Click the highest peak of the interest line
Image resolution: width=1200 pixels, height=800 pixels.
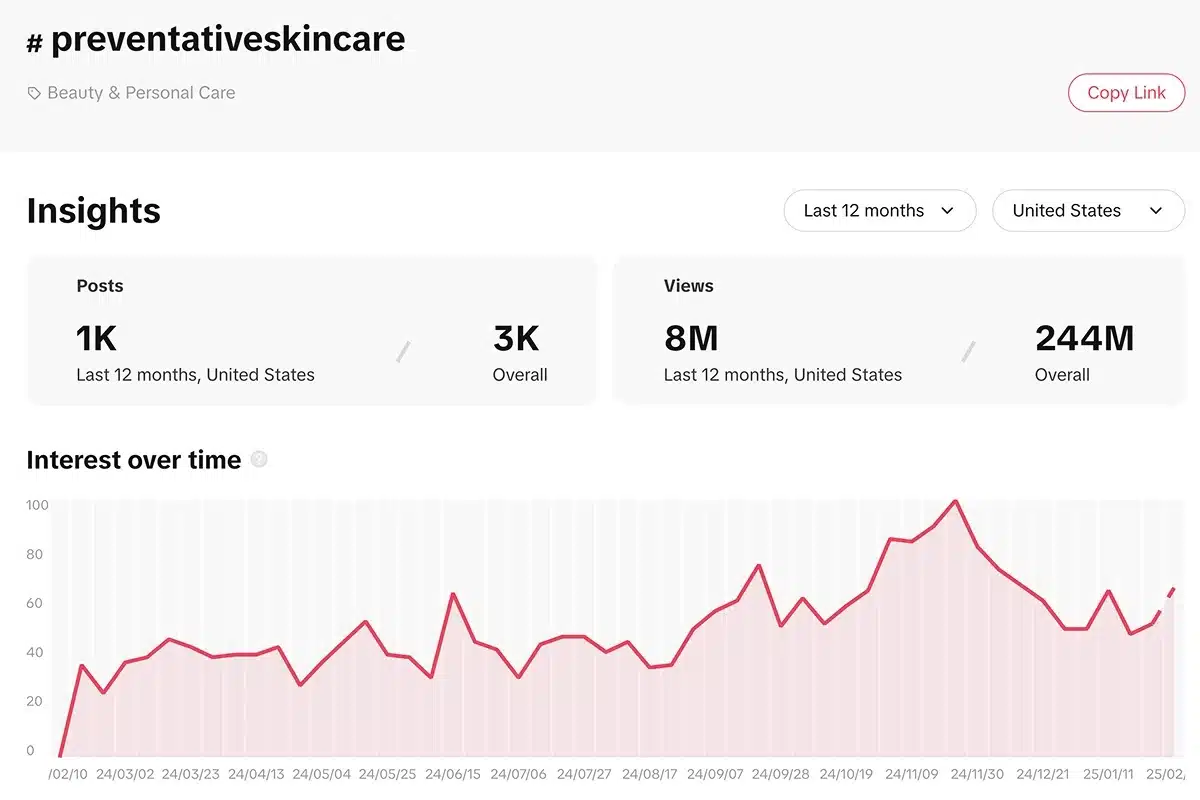pyautogui.click(x=956, y=501)
